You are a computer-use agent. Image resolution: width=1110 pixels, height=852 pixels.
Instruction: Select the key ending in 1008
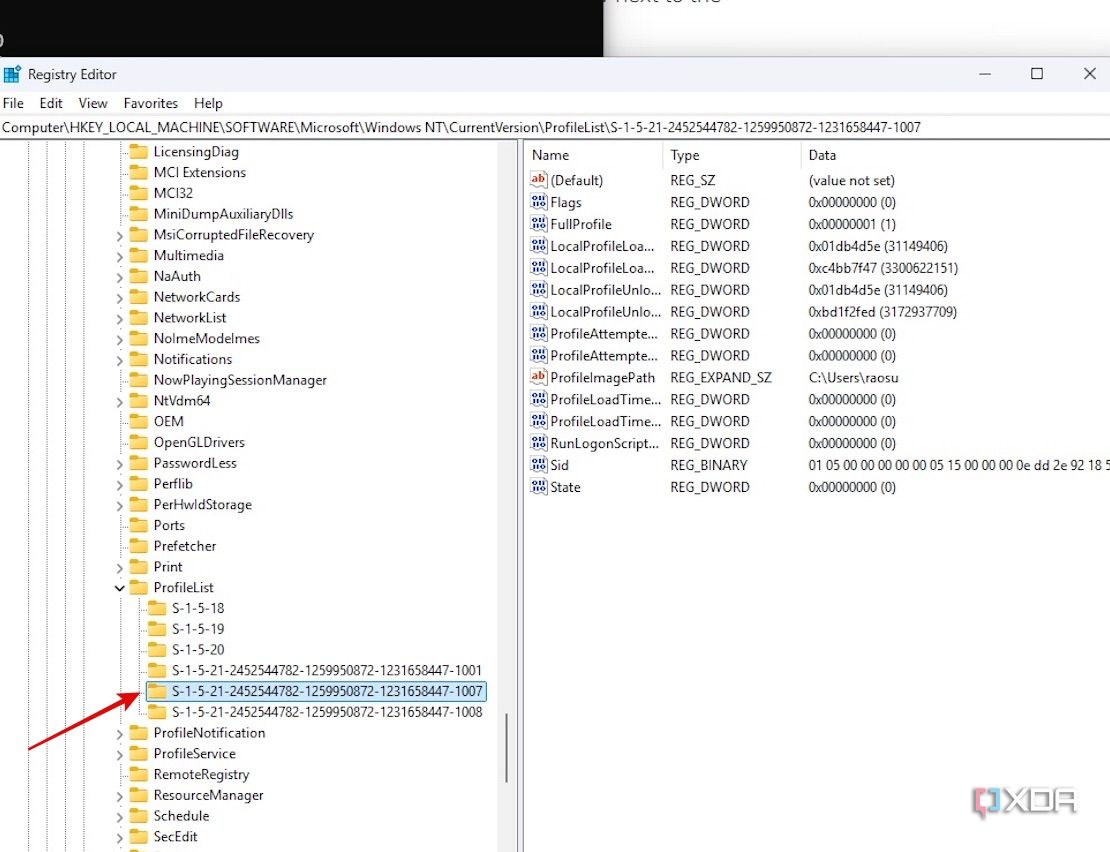pos(326,712)
